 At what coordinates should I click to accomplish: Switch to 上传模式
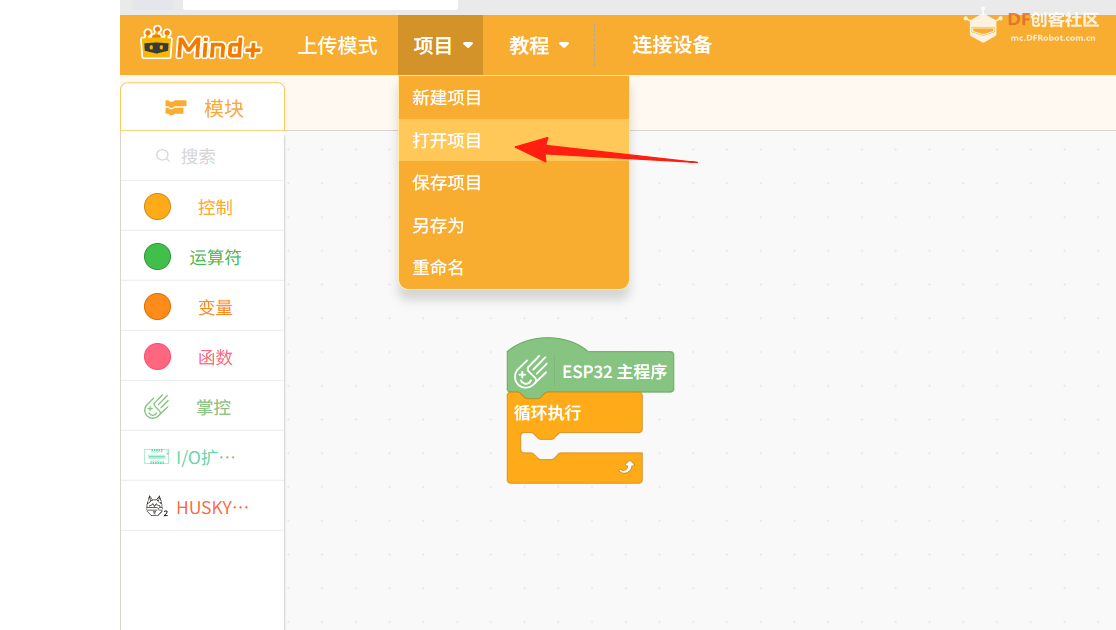[x=338, y=44]
